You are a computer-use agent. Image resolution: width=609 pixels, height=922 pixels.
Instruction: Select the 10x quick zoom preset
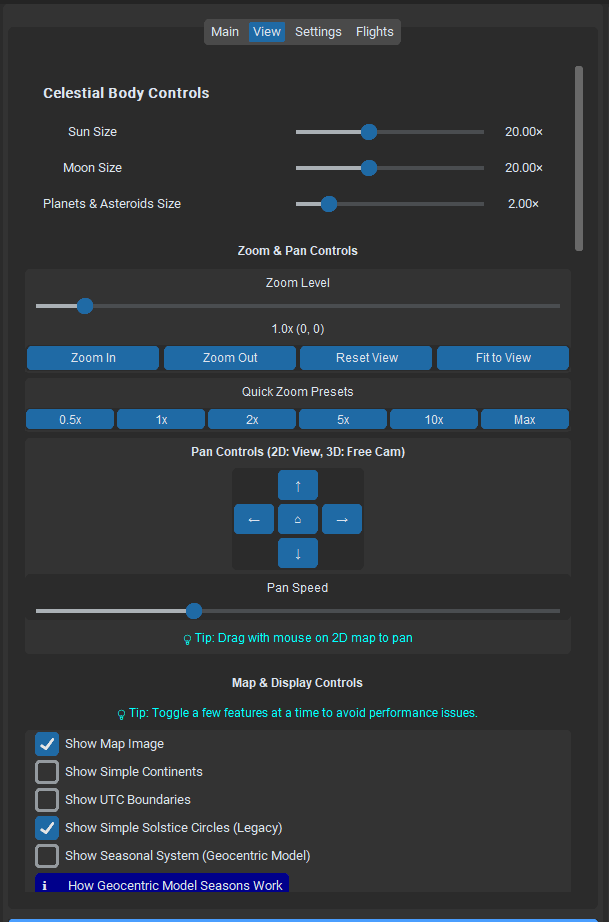point(433,418)
